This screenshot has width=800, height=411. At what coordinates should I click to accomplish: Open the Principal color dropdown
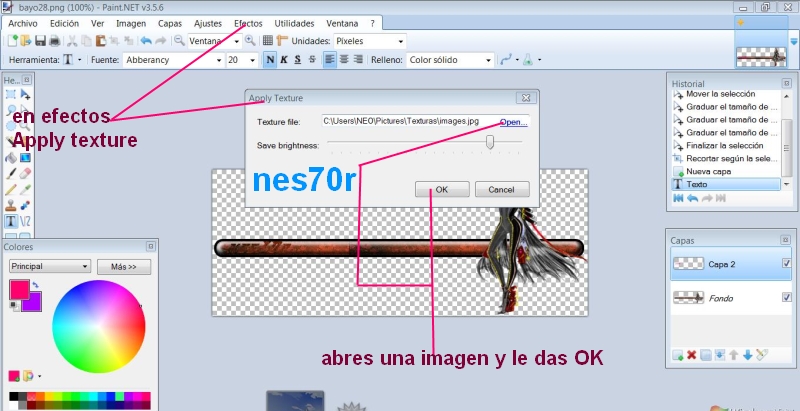coord(50,266)
